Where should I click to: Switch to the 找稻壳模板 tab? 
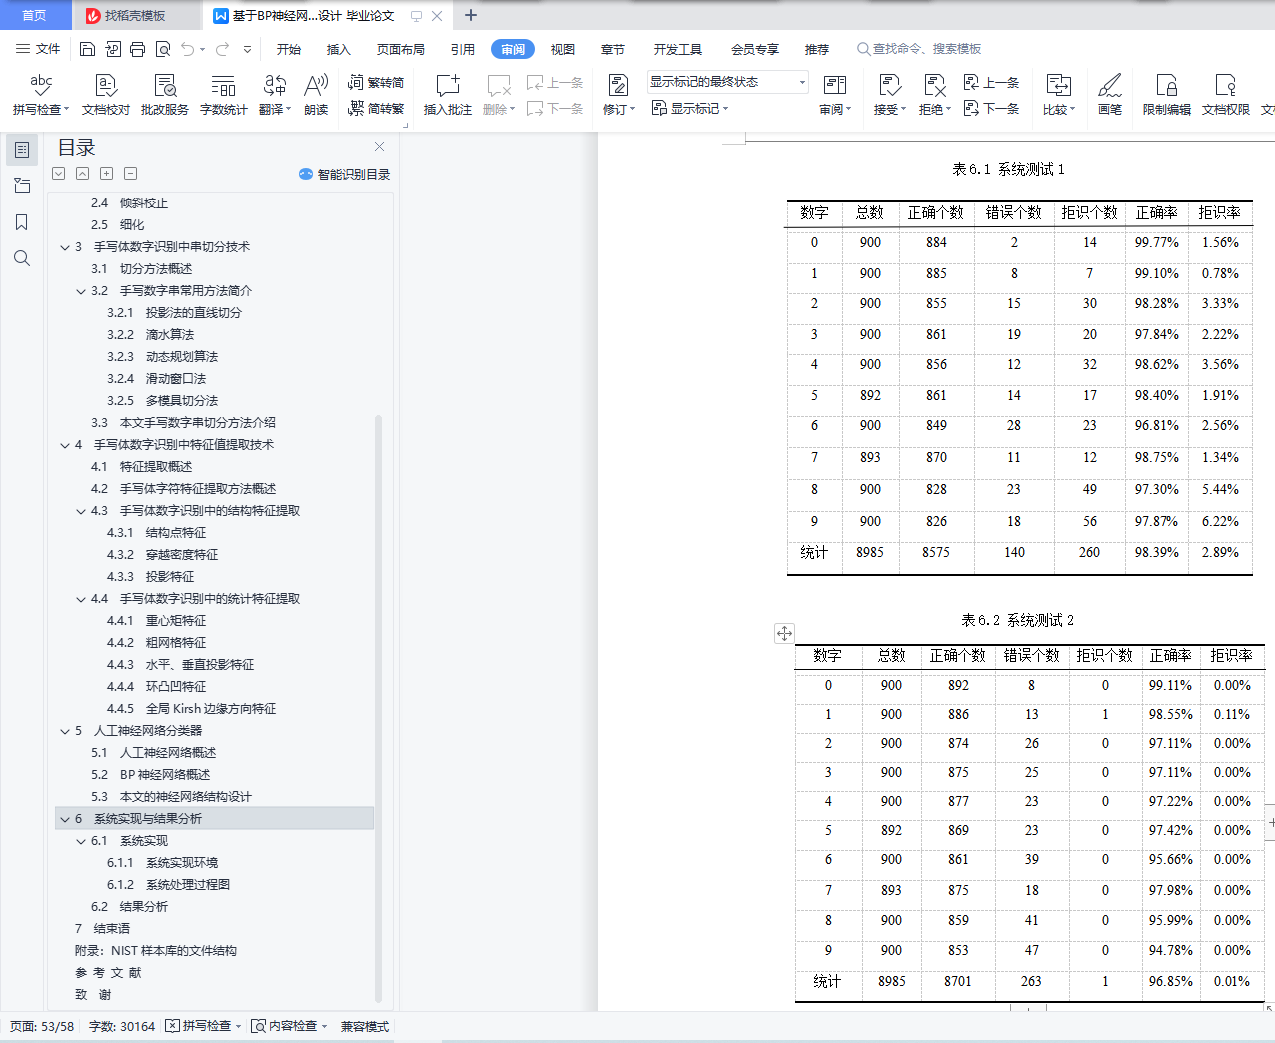point(135,15)
